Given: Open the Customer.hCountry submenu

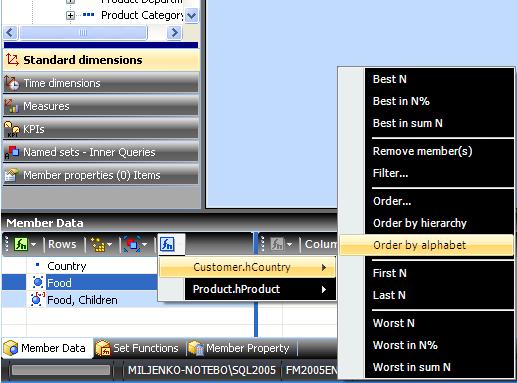Looking at the screenshot, I should pyautogui.click(x=247, y=267).
